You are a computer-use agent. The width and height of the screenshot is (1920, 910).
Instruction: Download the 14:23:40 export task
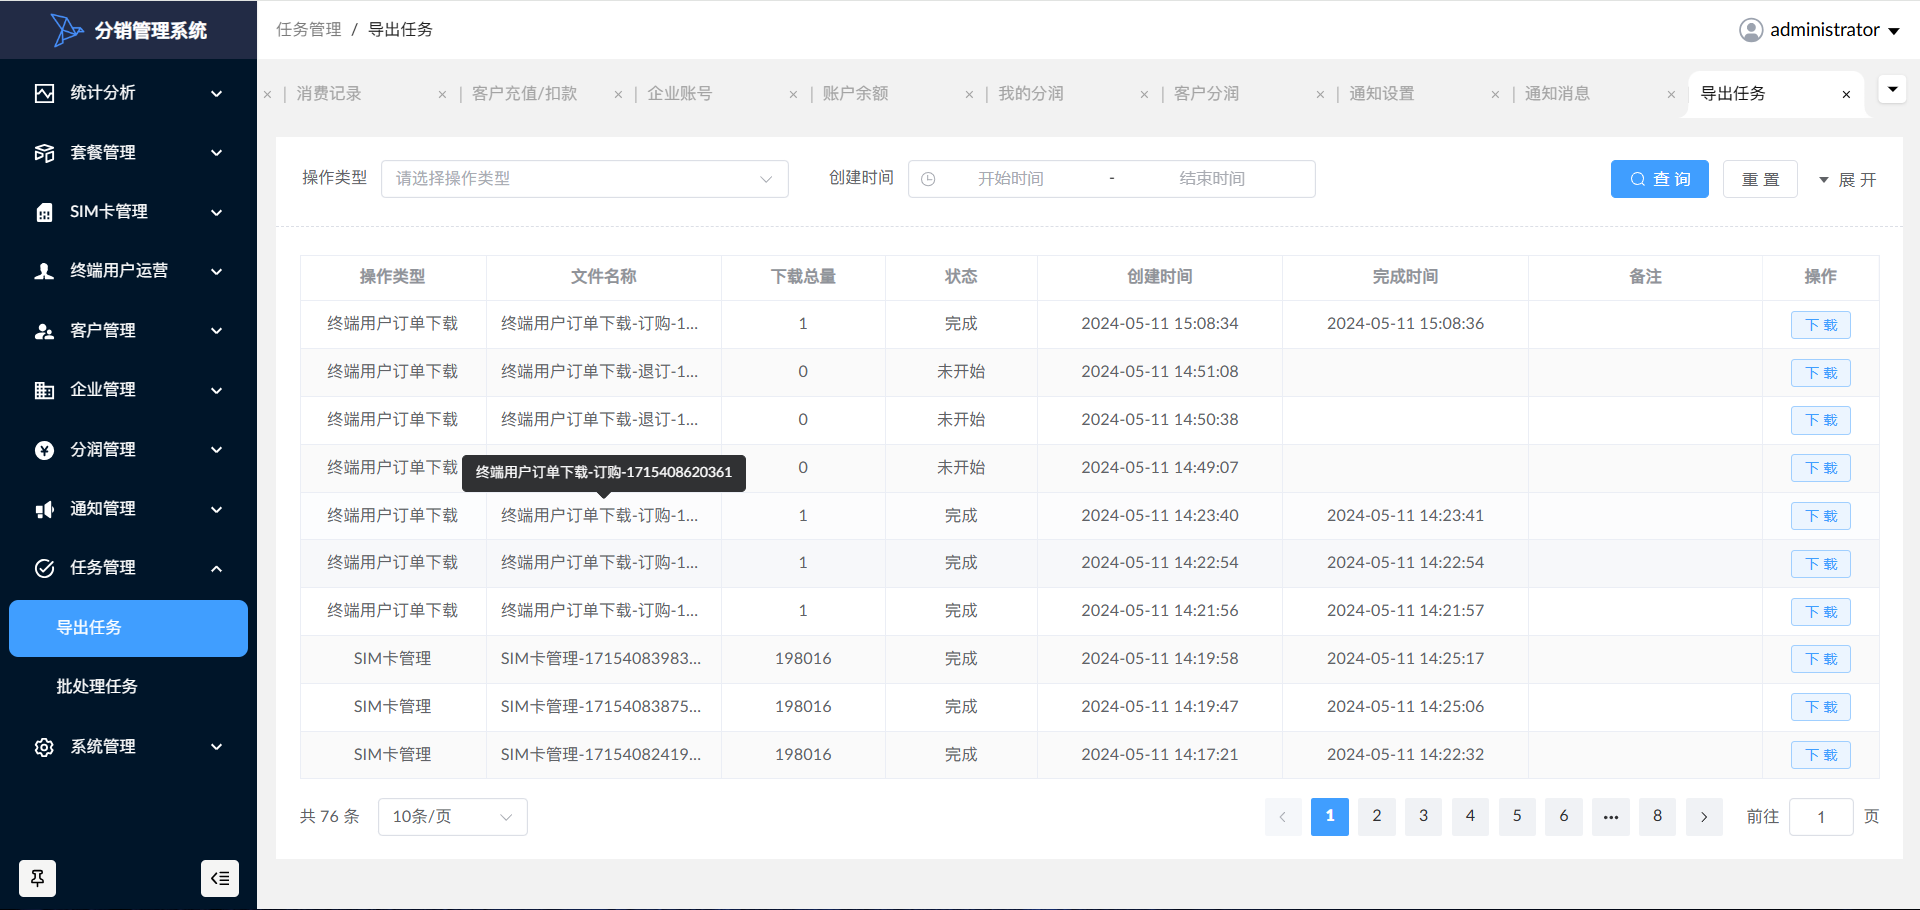pos(1821,516)
